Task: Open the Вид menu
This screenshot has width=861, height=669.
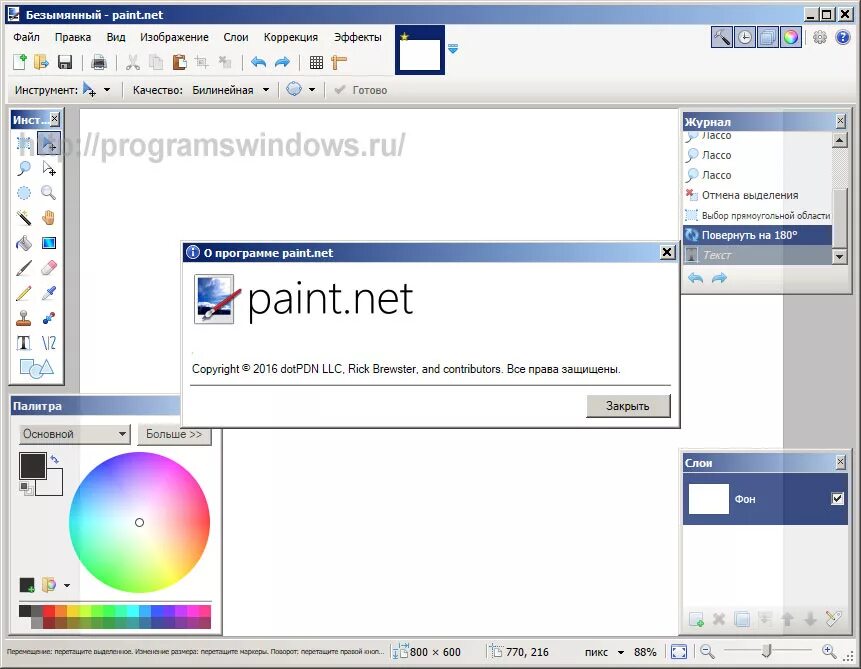Action: (x=116, y=37)
